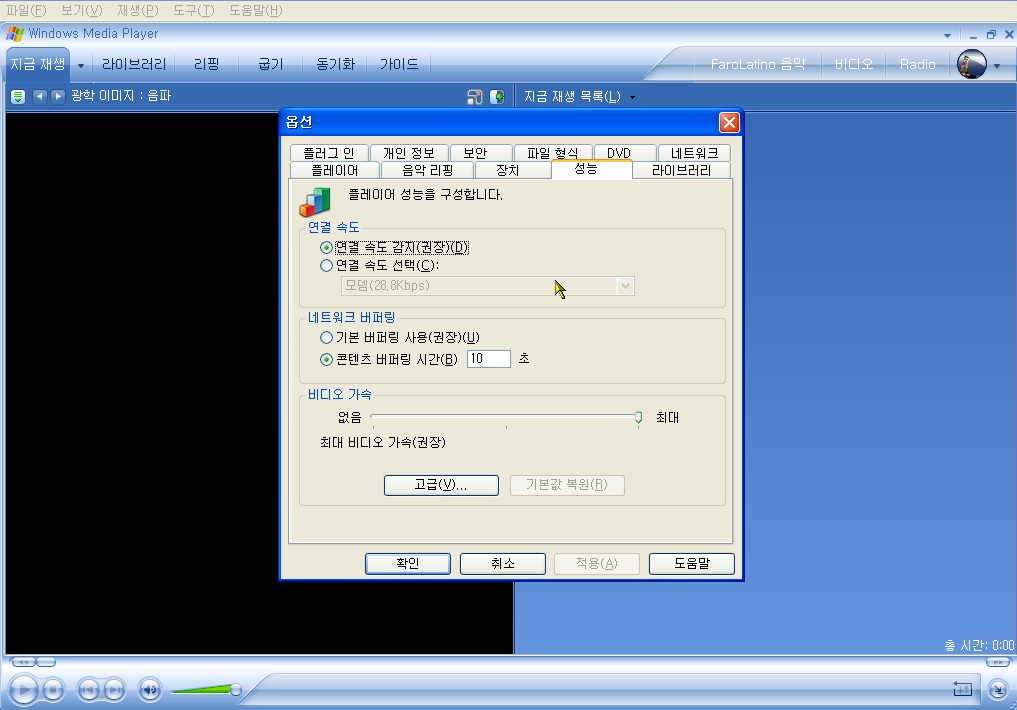The height and width of the screenshot is (710, 1017).
Task: Open the 파일 형식 options tab
Action: coord(553,153)
